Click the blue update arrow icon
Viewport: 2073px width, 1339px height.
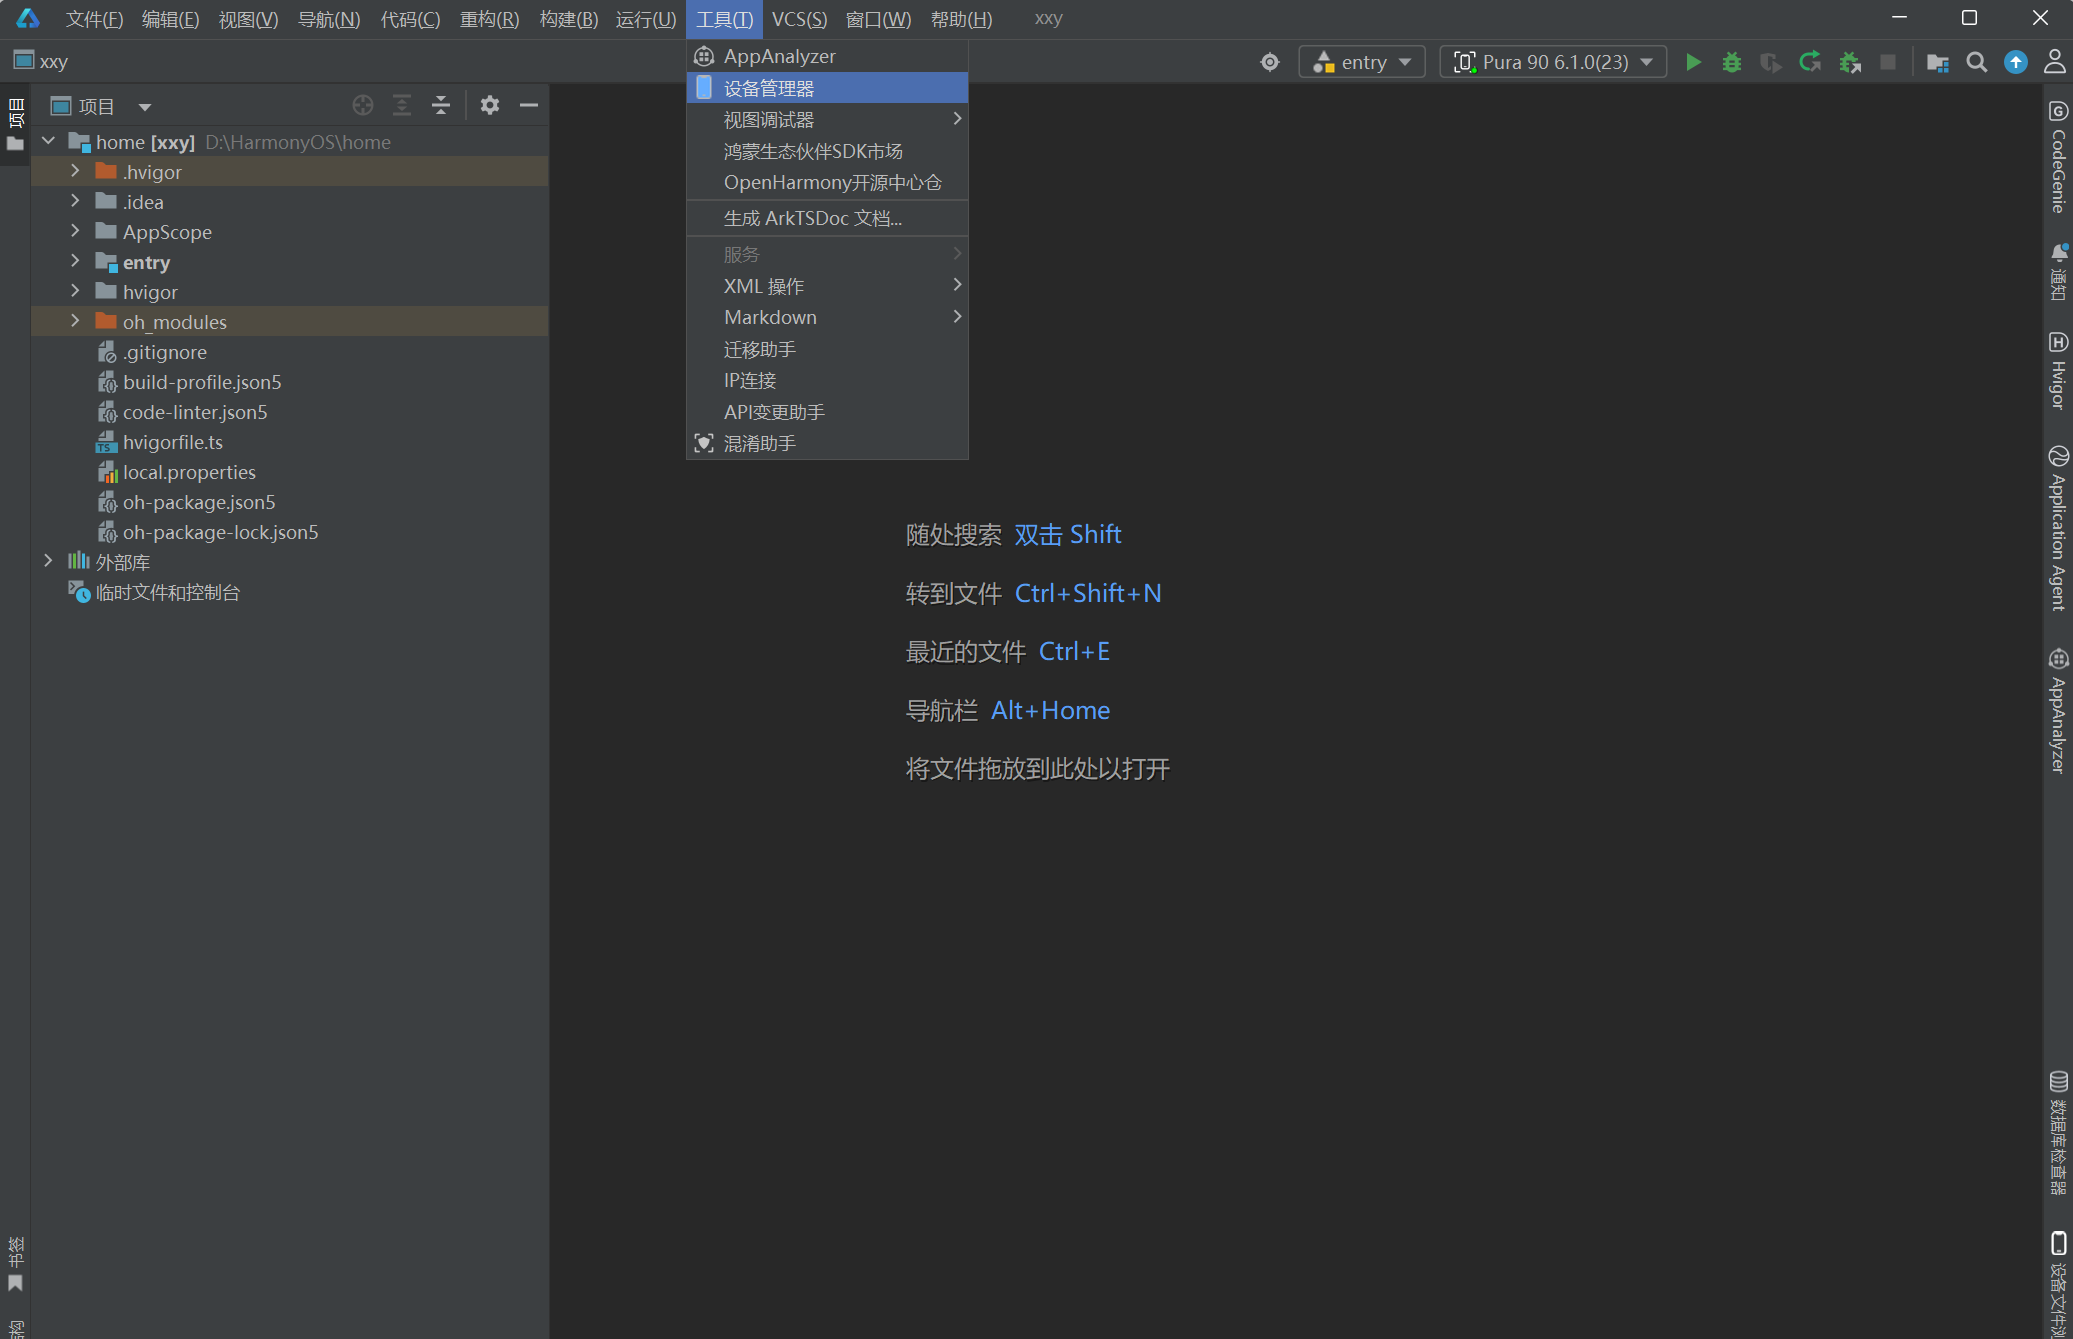[x=2016, y=62]
